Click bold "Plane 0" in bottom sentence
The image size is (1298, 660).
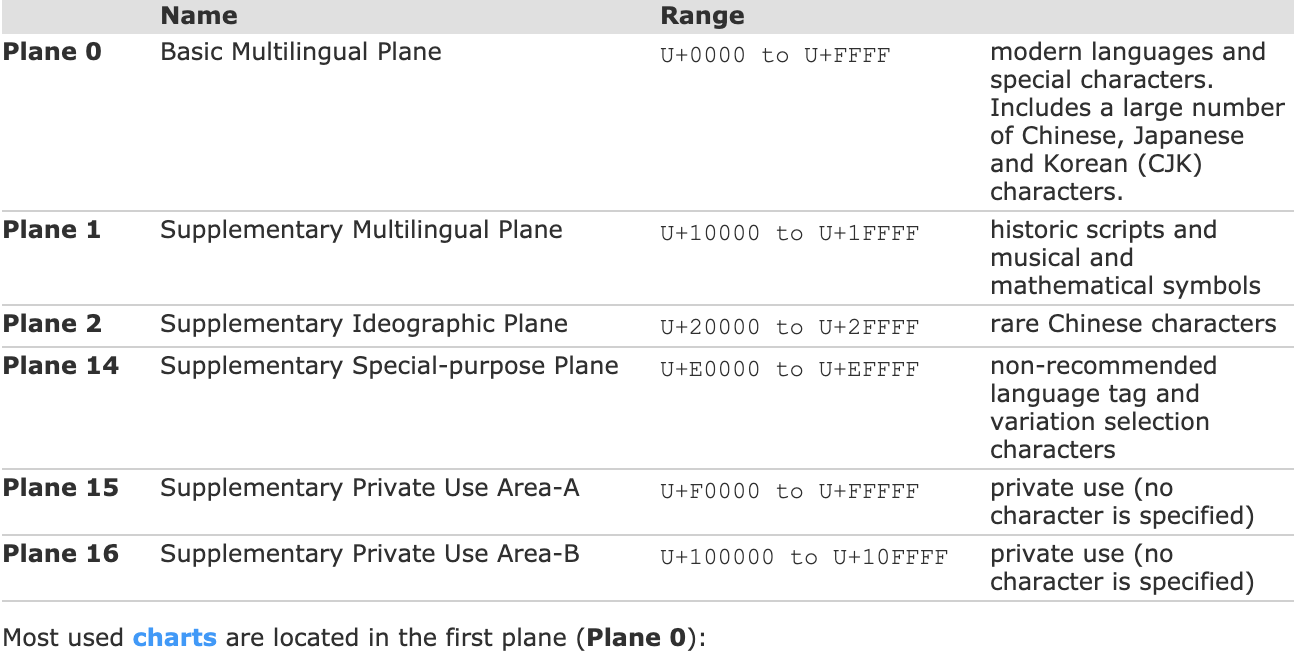pos(637,637)
